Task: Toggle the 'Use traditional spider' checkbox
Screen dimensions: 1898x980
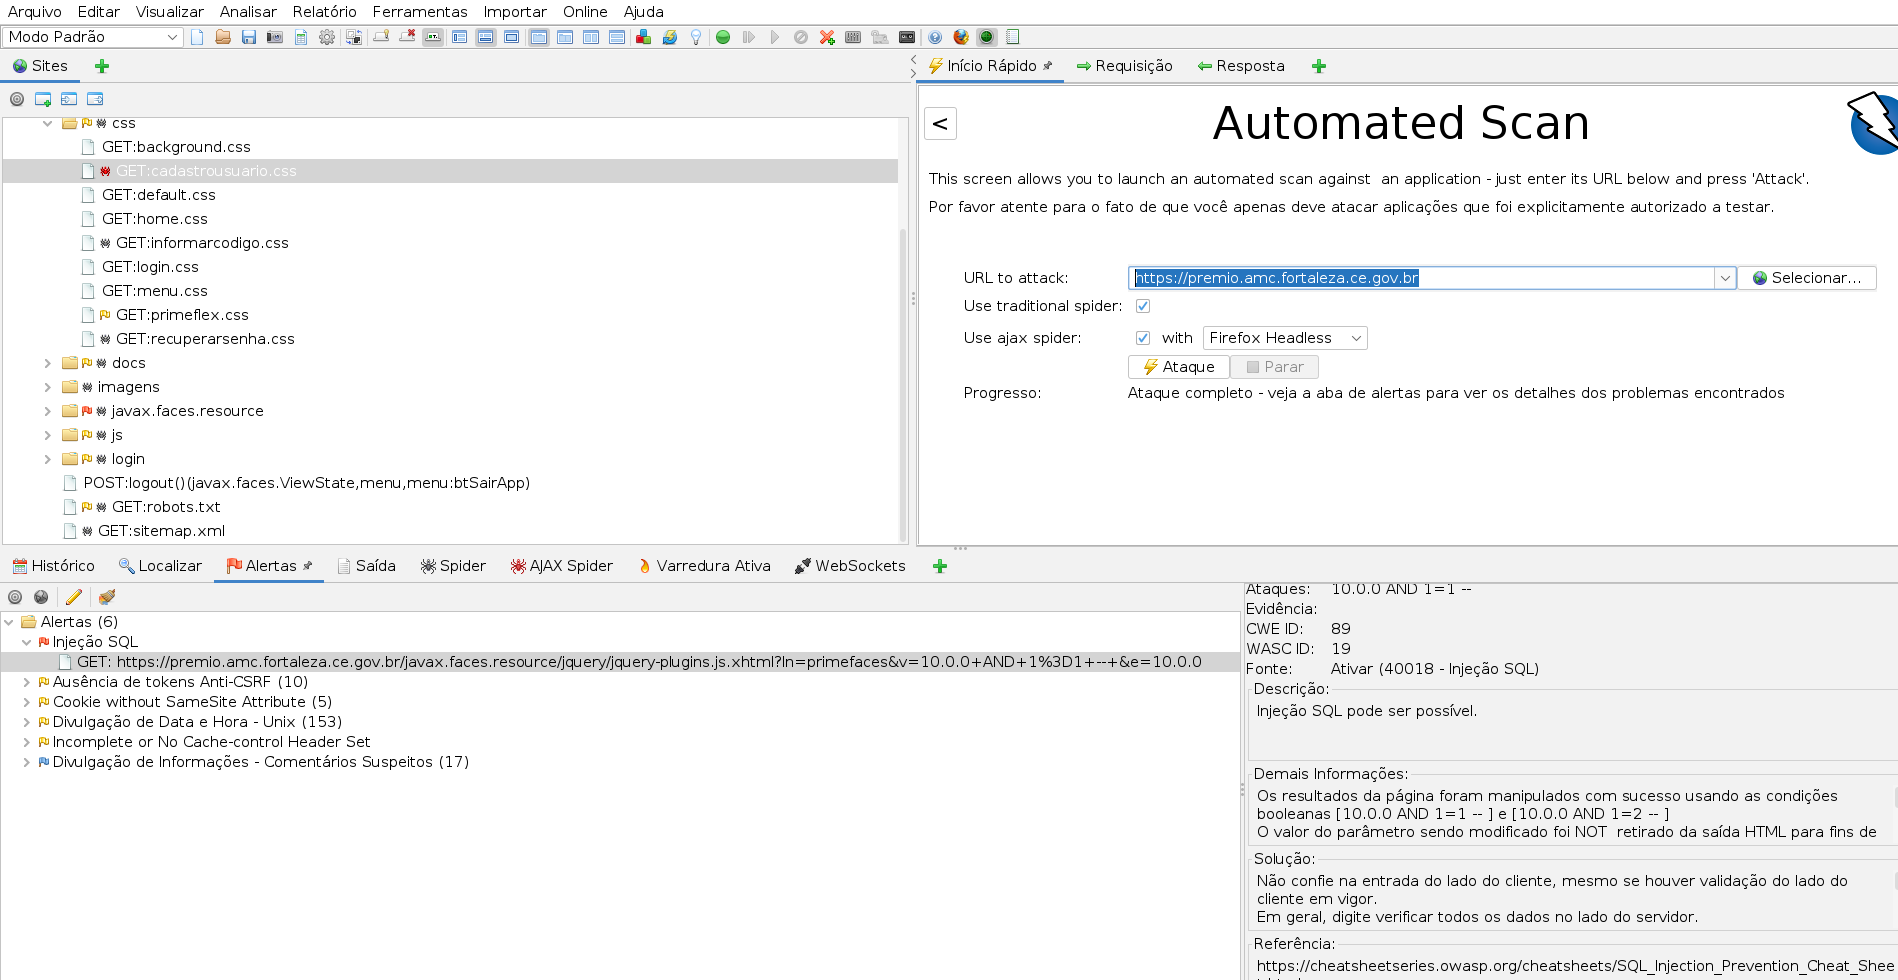Action: point(1143,306)
